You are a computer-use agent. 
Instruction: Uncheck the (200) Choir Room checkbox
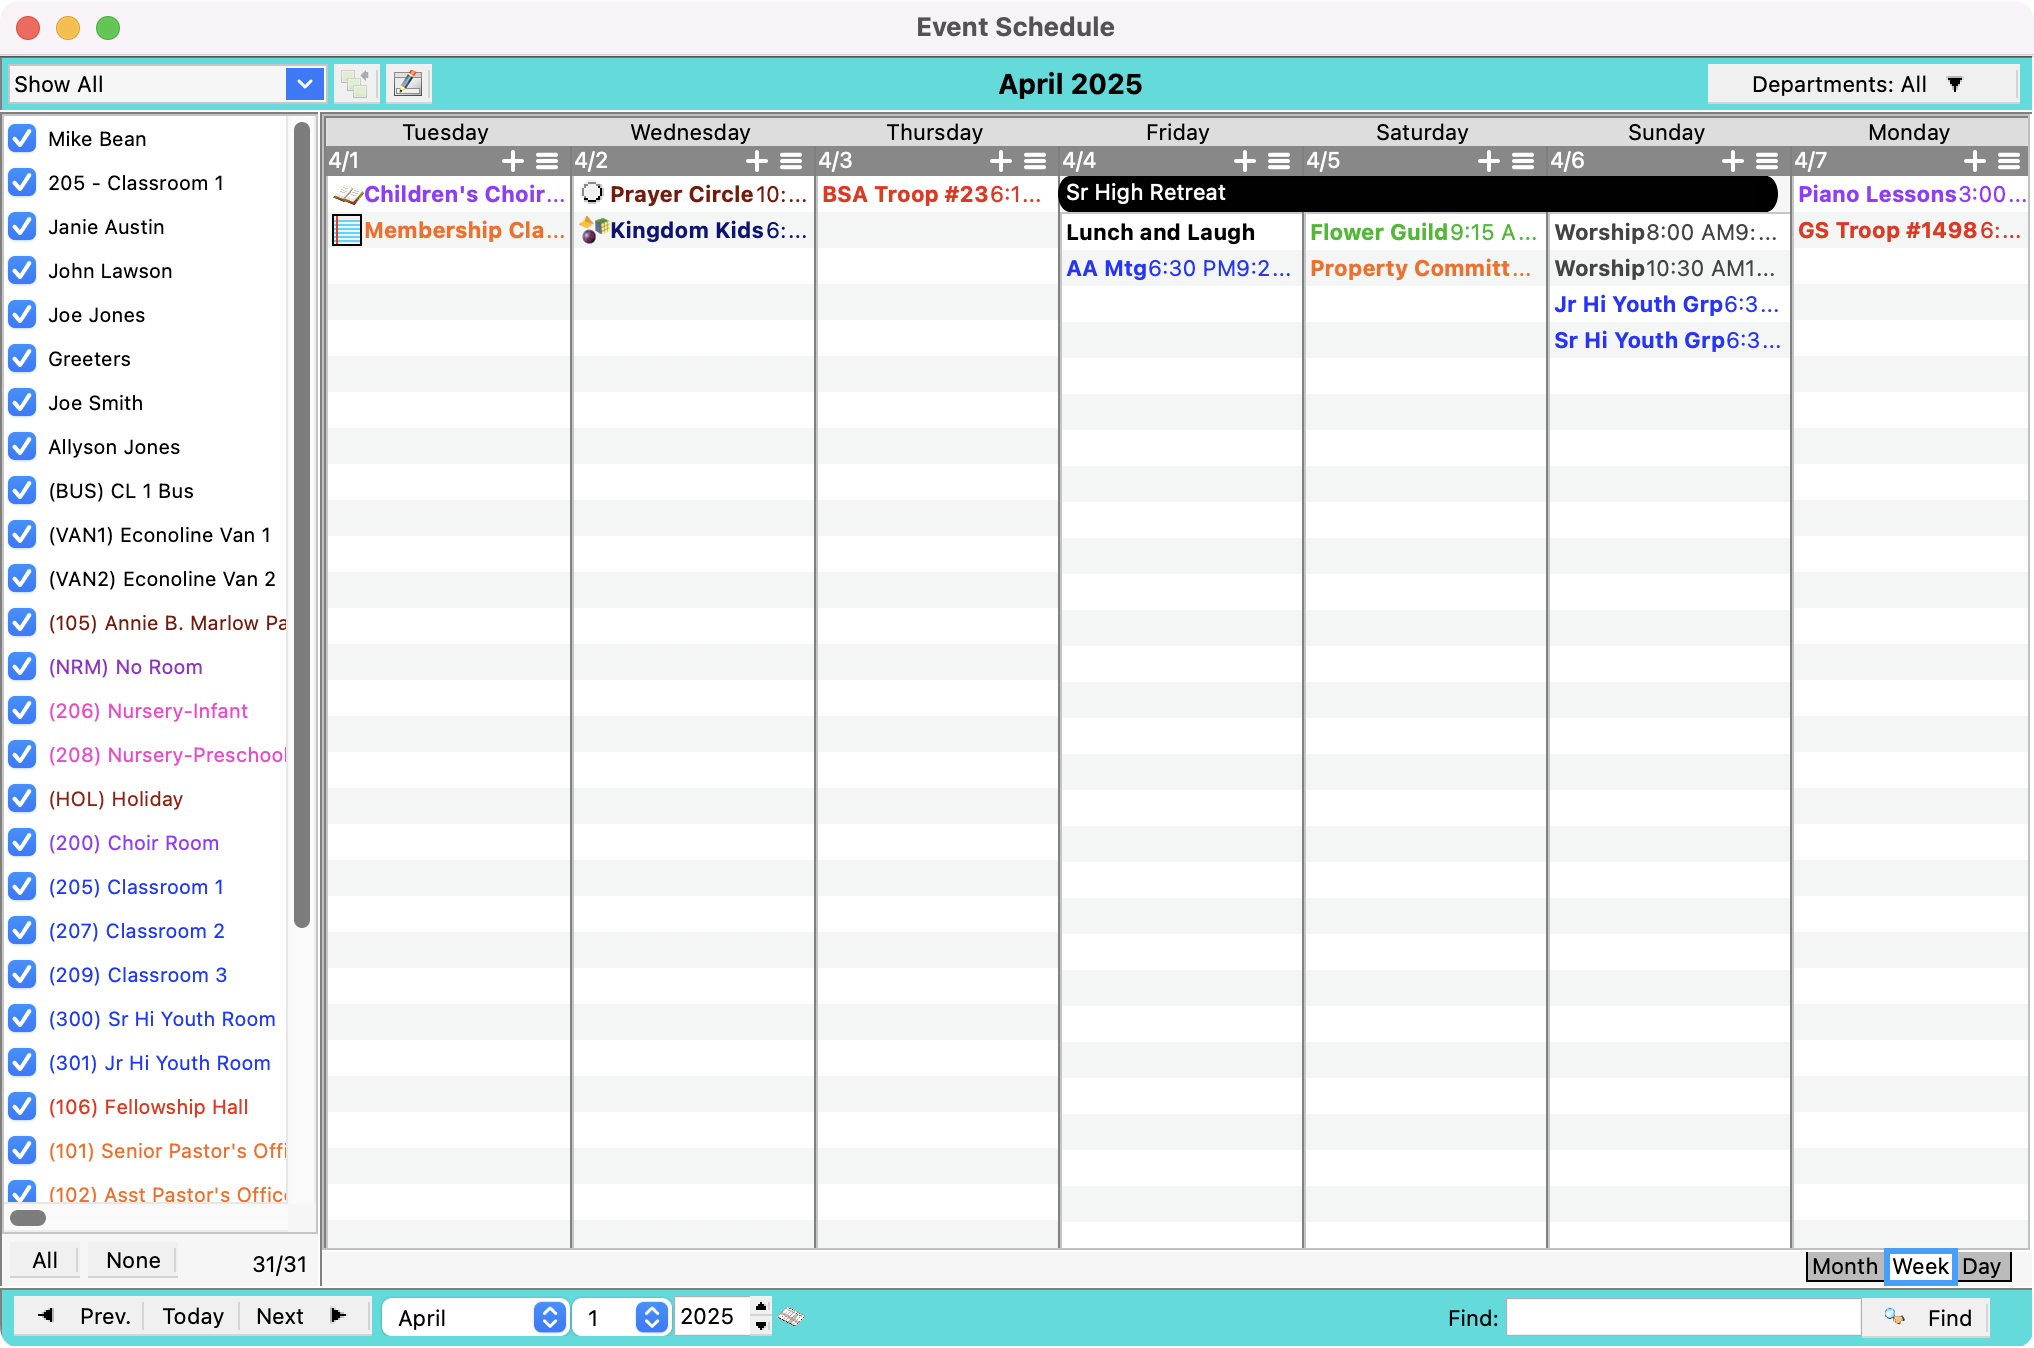point(22,842)
